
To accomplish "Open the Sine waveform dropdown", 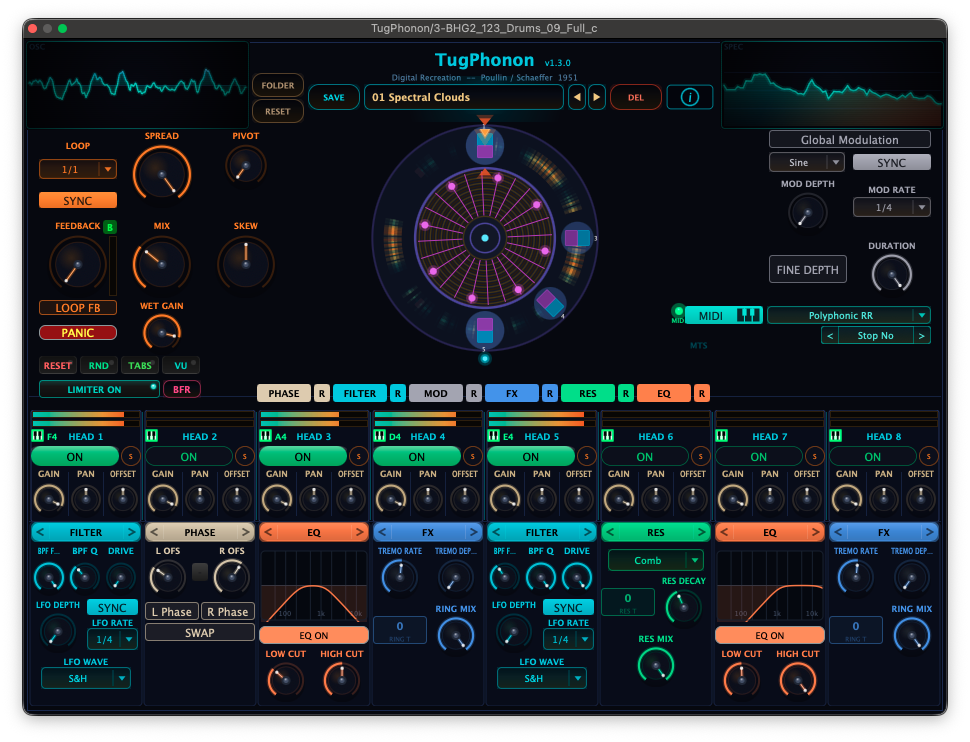I will click(807, 162).
